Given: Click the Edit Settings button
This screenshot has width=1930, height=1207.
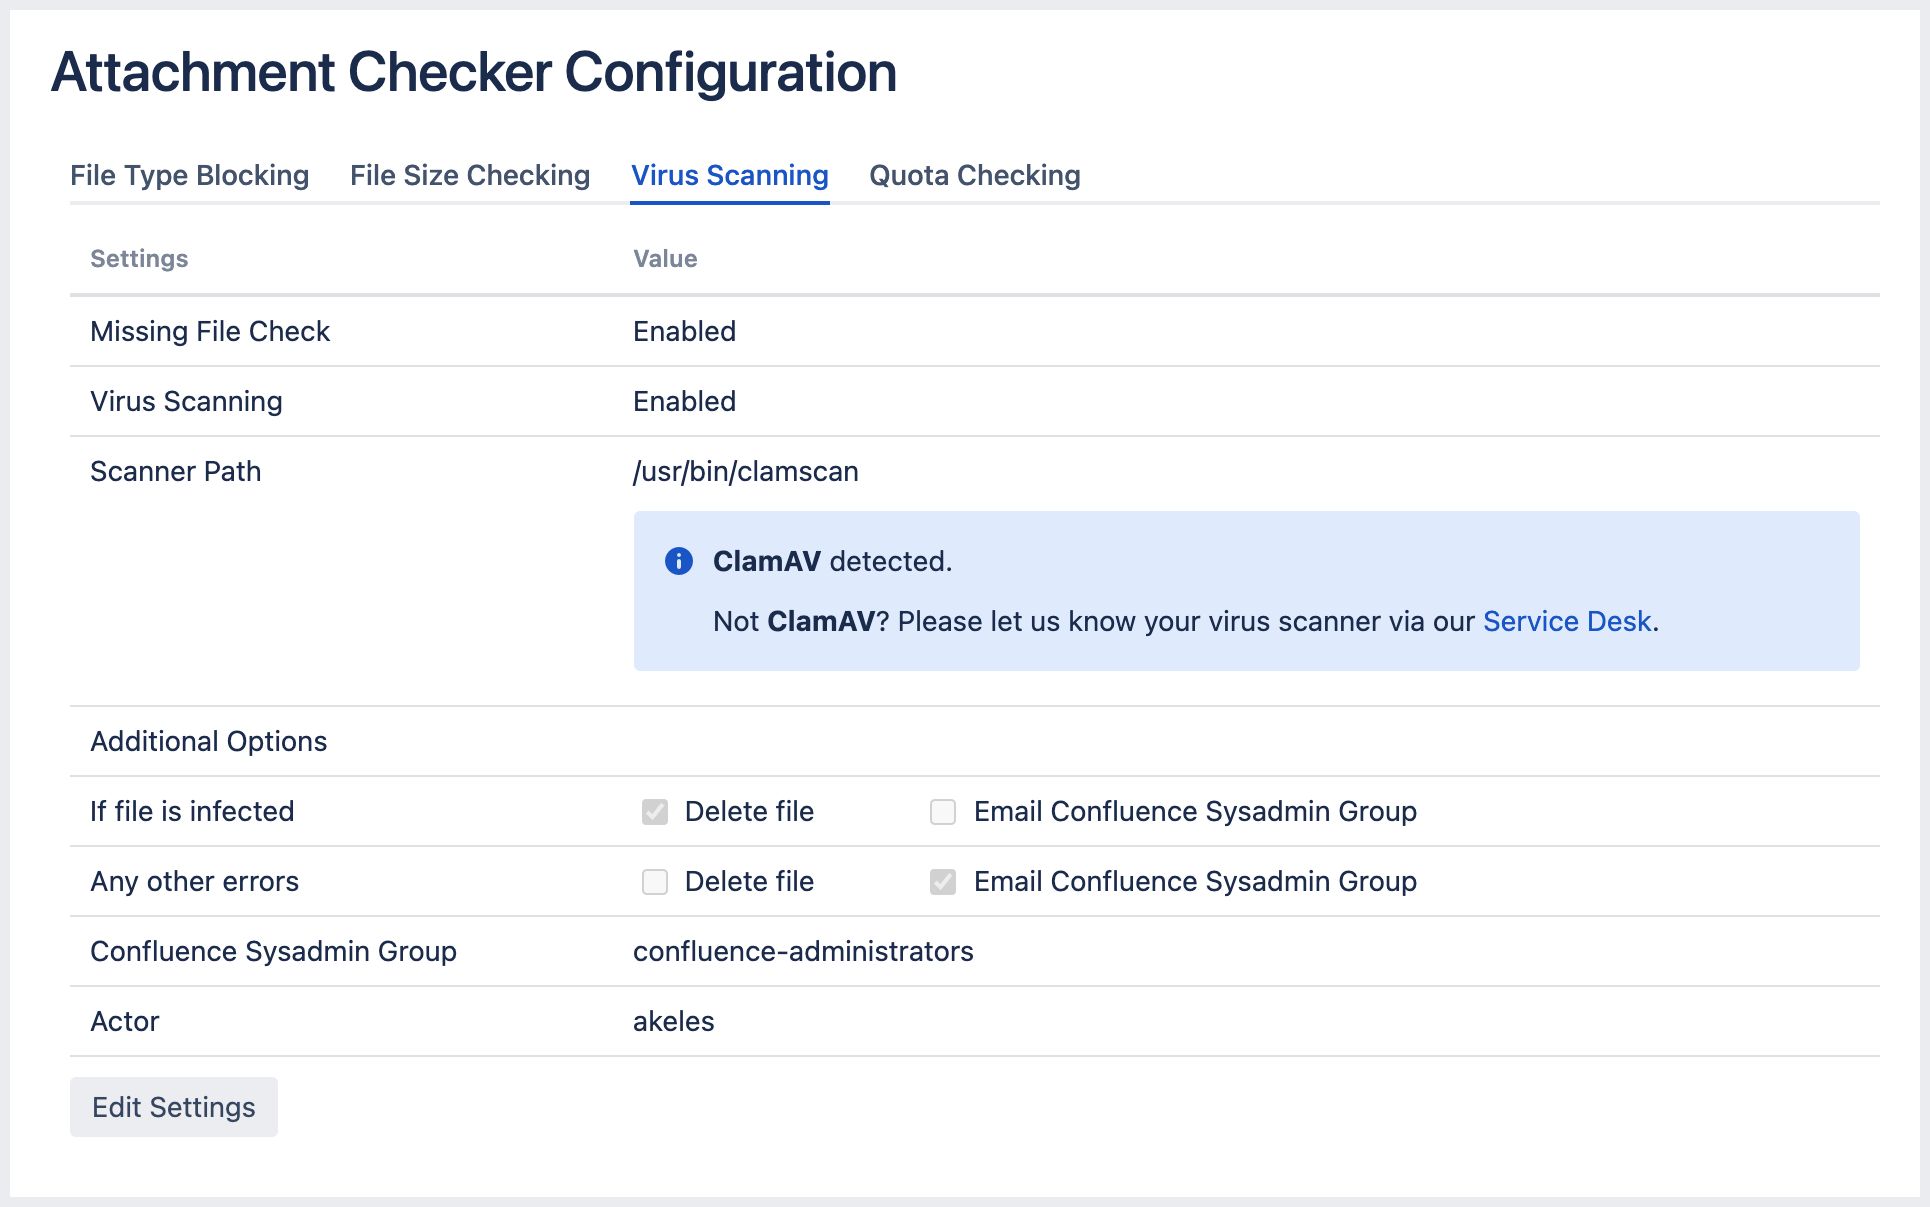Looking at the screenshot, I should 173,1107.
